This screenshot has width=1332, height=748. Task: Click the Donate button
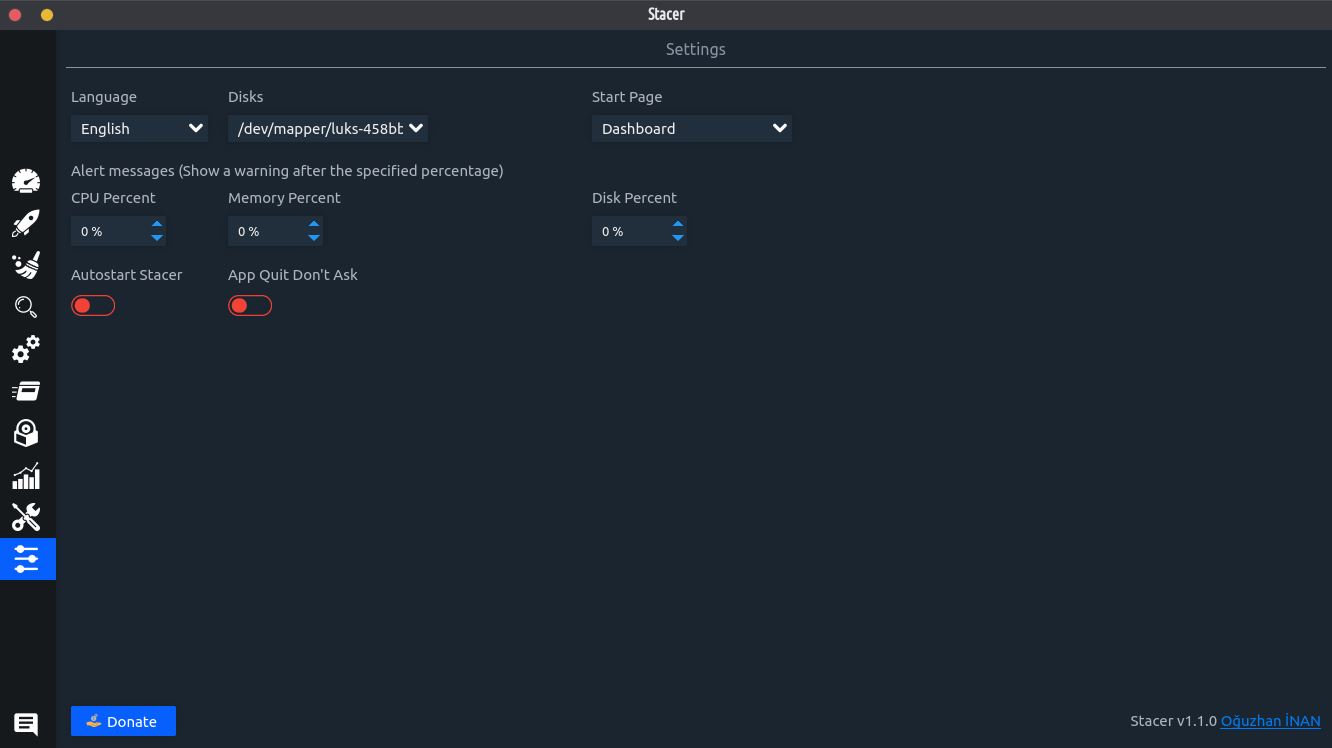click(123, 721)
